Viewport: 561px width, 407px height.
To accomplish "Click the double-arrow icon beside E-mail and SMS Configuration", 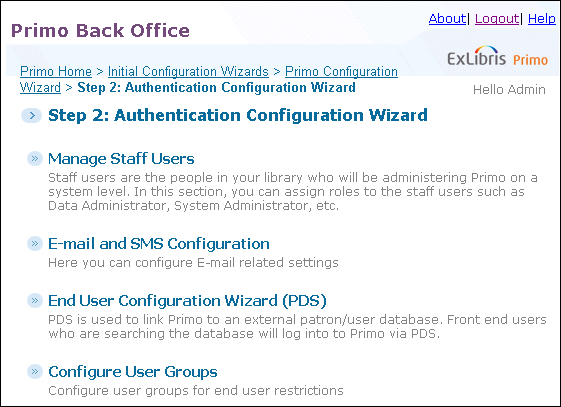I will coord(35,244).
